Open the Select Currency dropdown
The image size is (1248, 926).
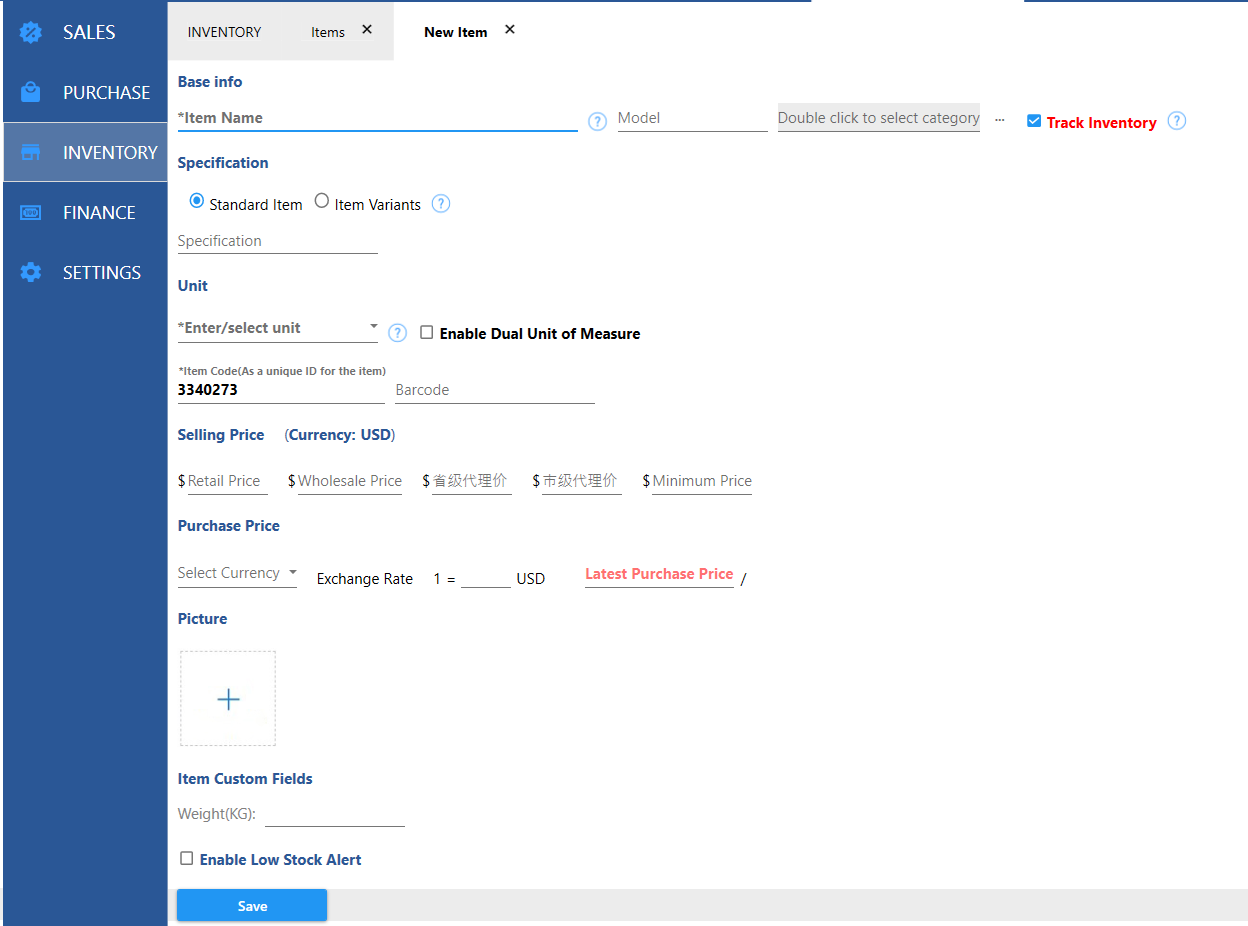[x=292, y=573]
